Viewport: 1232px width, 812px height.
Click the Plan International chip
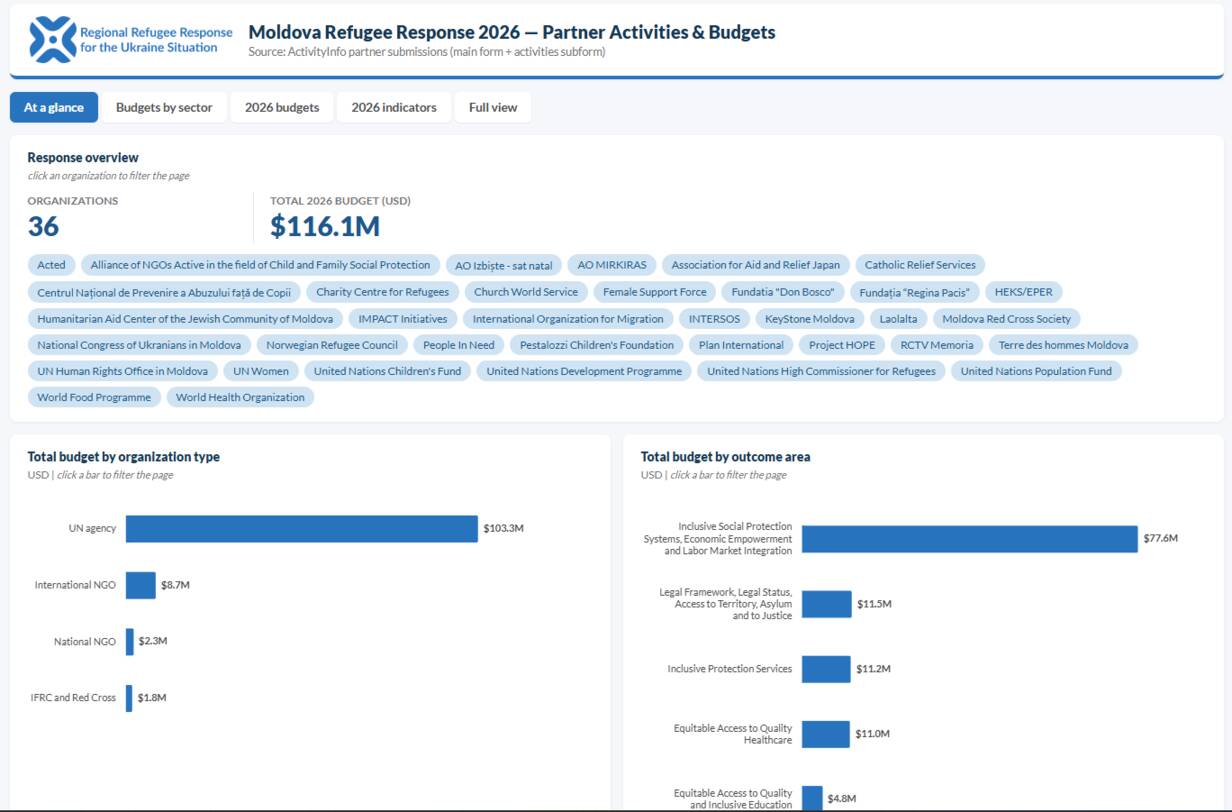click(741, 345)
